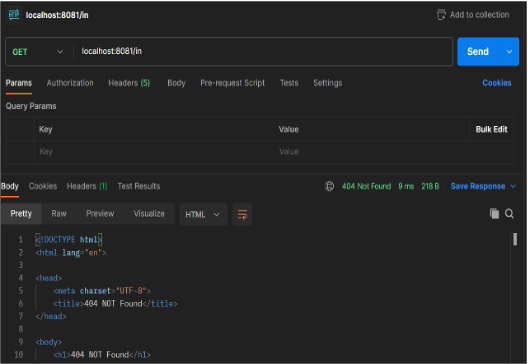
Task: Click the globe network icon near 404 status
Action: click(x=329, y=186)
